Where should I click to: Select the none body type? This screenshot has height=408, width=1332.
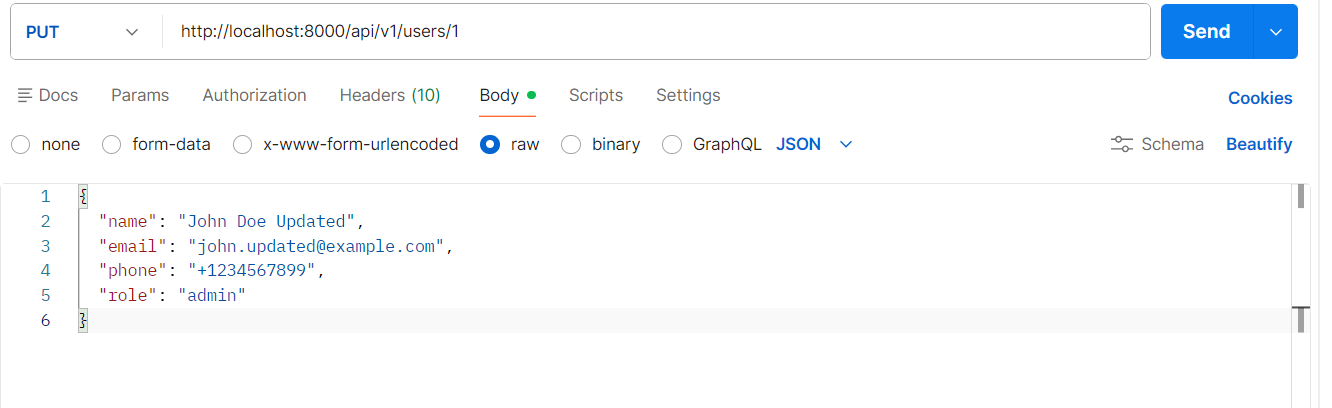point(21,144)
